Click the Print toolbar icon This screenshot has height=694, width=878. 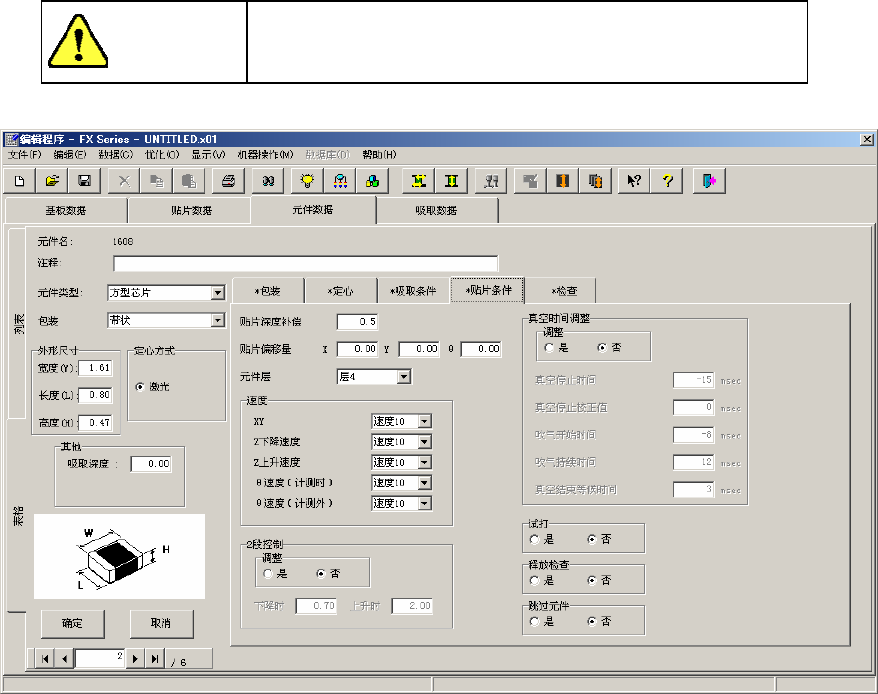tap(229, 180)
